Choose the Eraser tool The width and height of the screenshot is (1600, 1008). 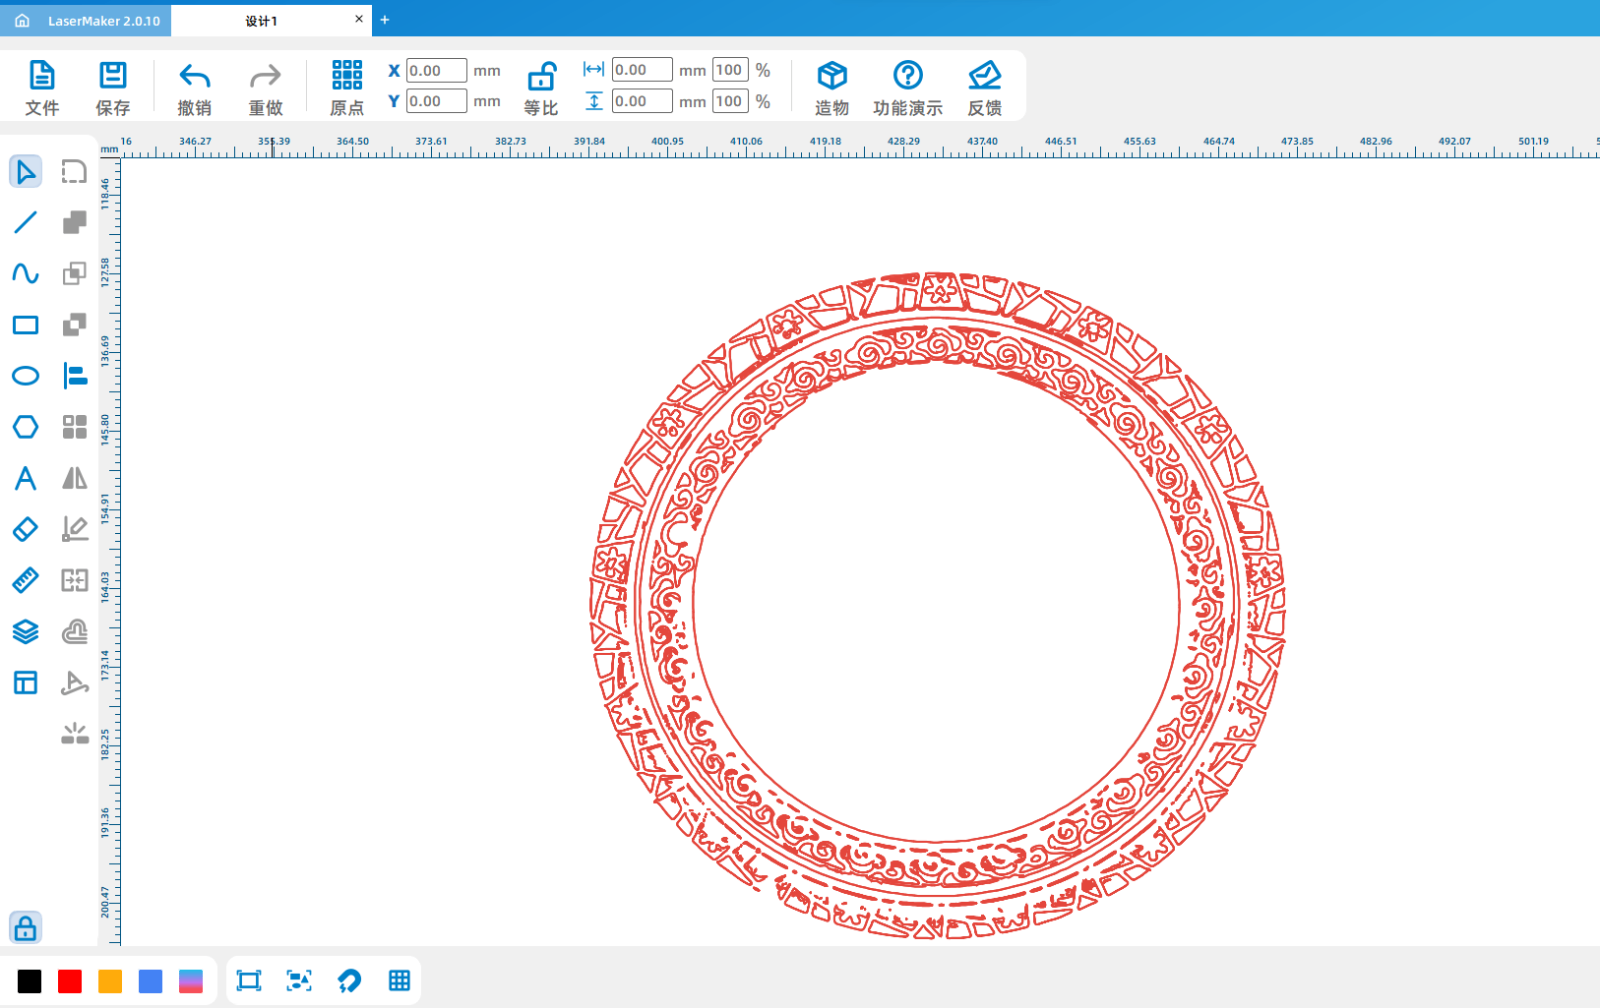(x=25, y=529)
